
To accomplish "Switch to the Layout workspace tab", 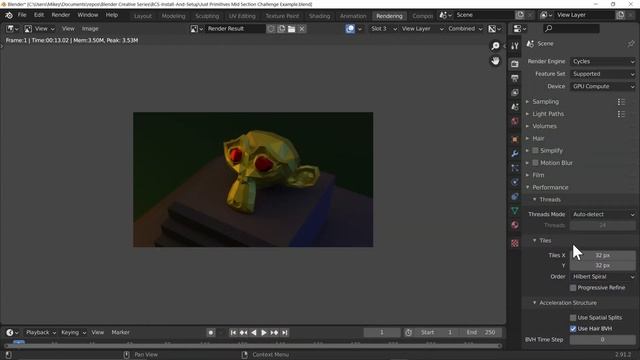I will tap(143, 16).
